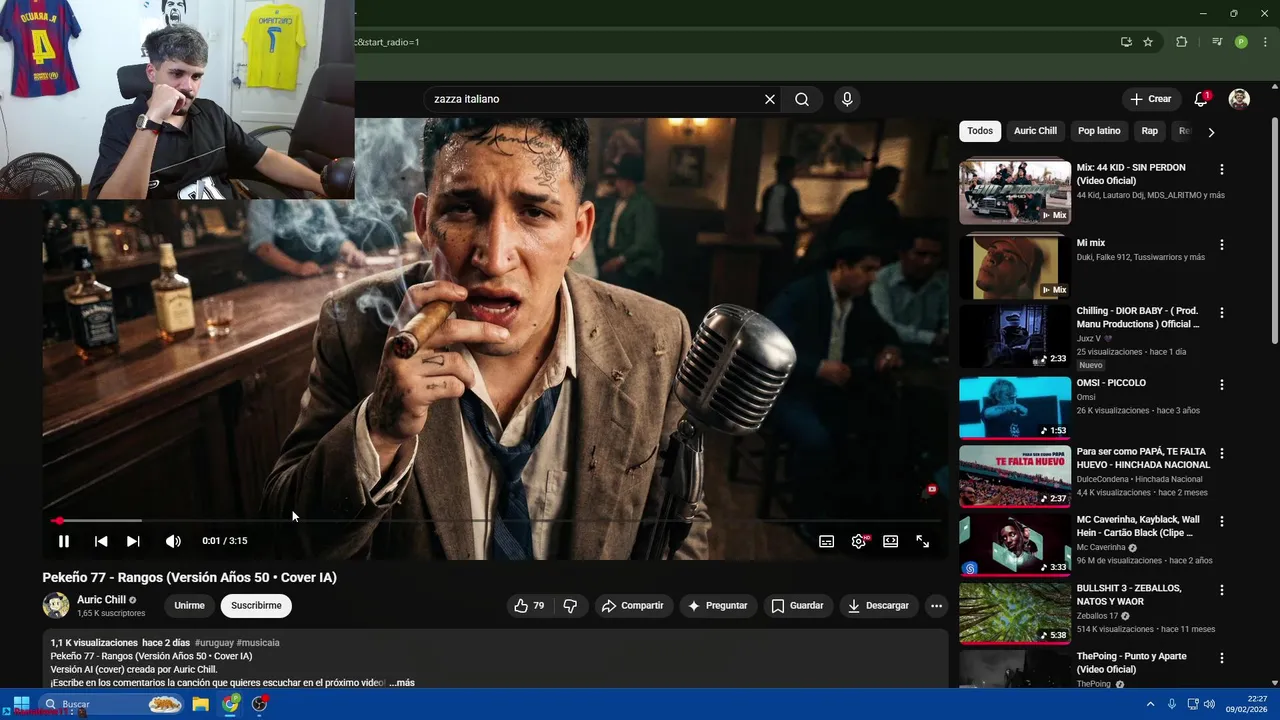Viewport: 1280px width, 720px height.
Task: Bookmark this page with star icon
Action: pos(1148,42)
